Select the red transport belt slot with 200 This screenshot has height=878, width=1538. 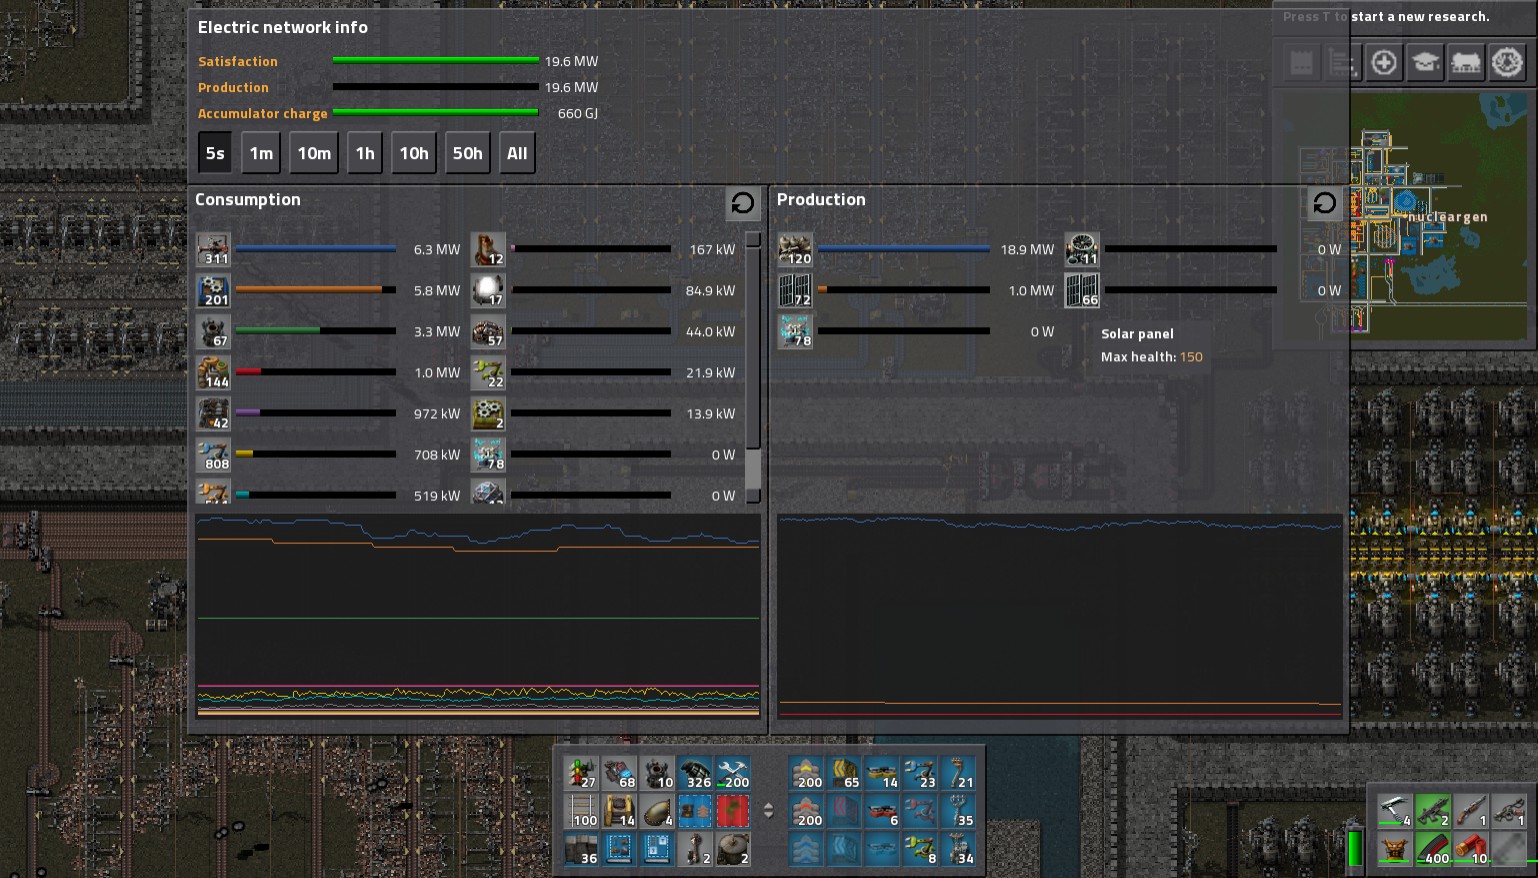[x=806, y=811]
